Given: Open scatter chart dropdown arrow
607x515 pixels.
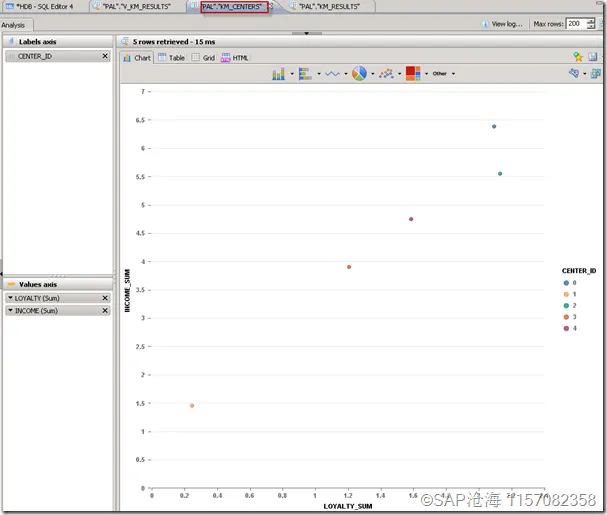Looking at the screenshot, I should pos(400,74).
